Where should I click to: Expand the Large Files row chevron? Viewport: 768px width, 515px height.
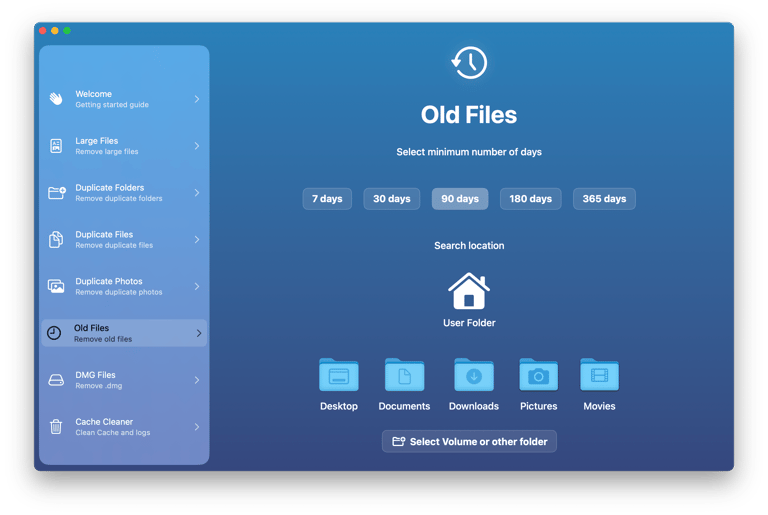[197, 146]
